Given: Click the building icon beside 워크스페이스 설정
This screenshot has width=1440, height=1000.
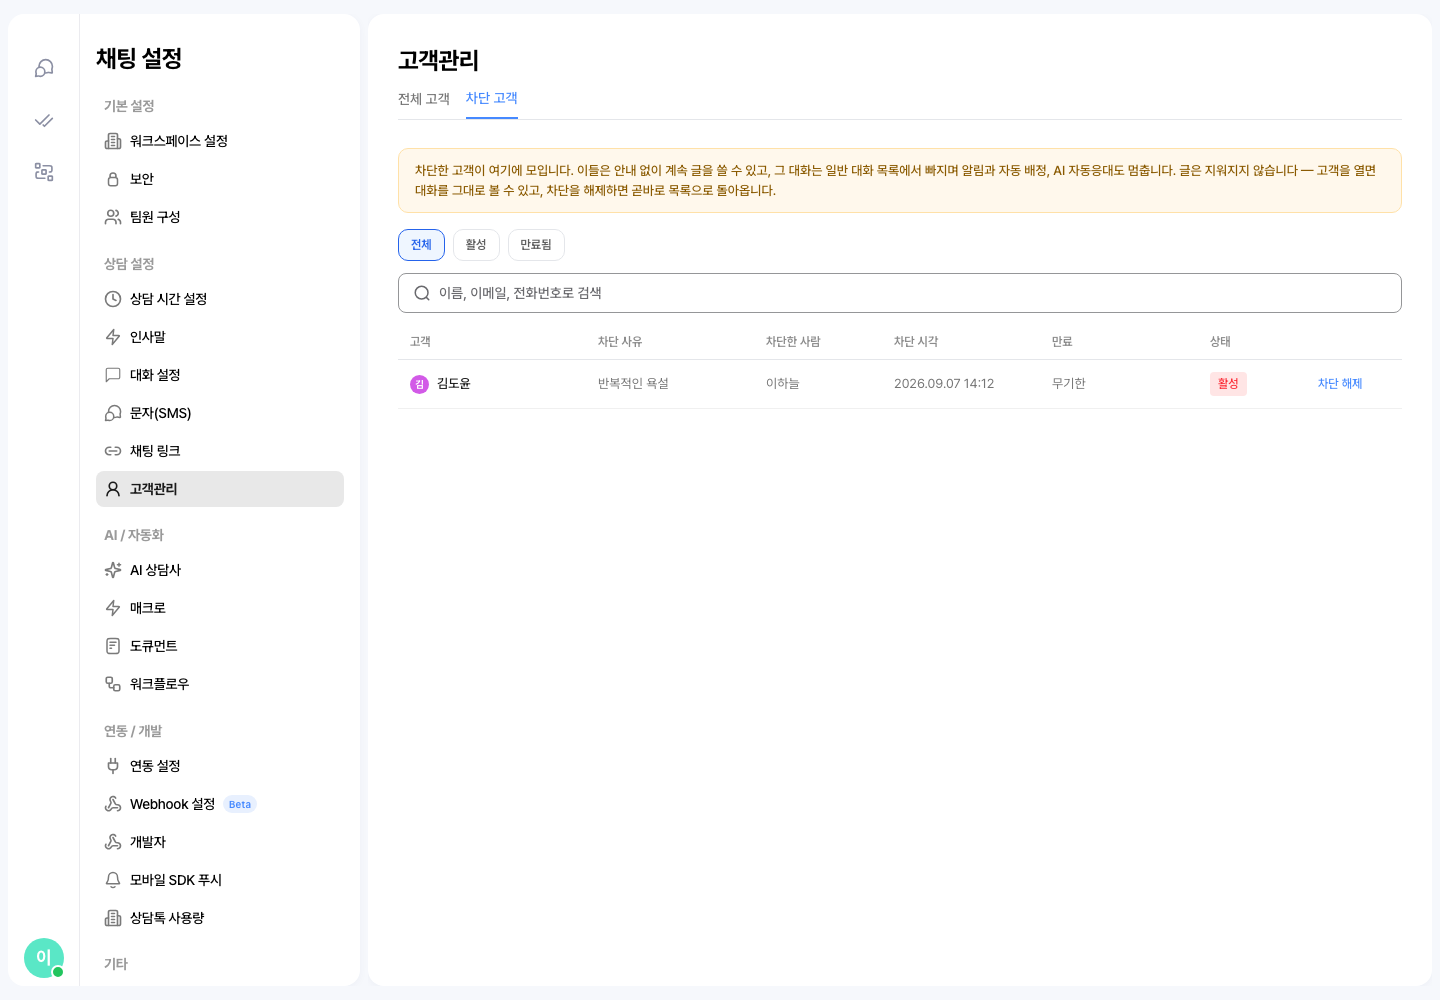Looking at the screenshot, I should pos(113,141).
